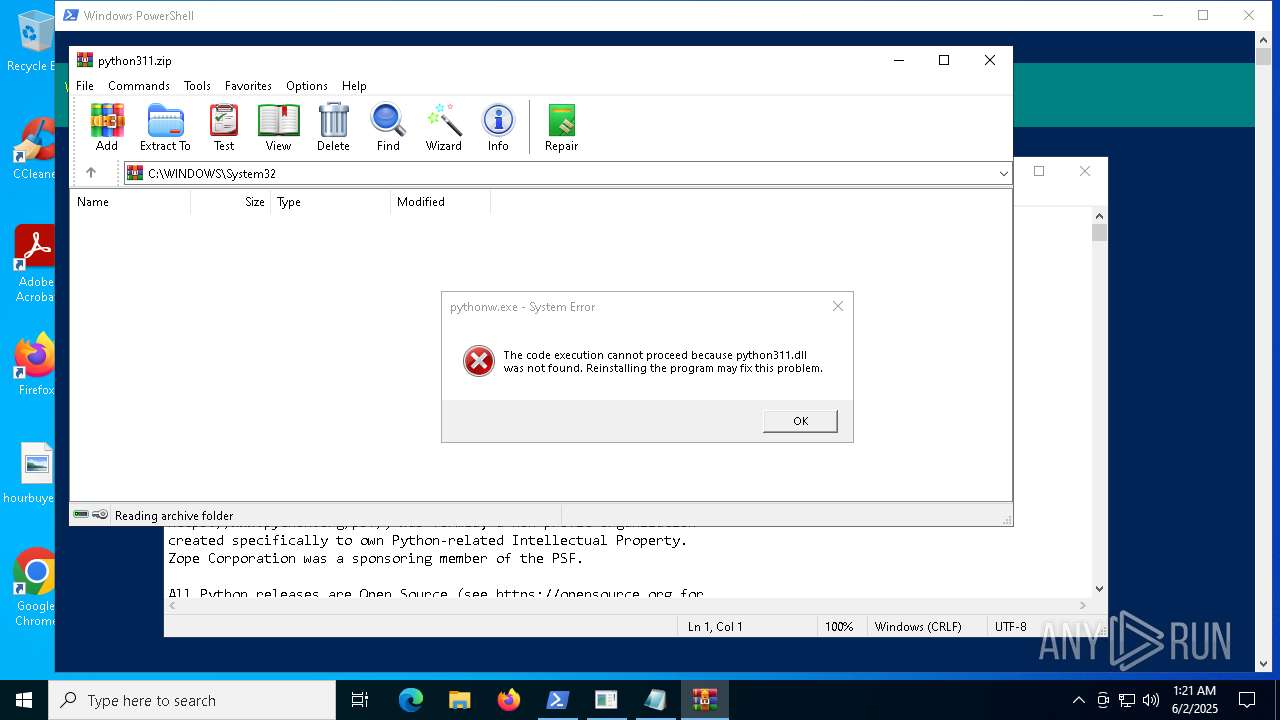Click the Repair archive toolbar icon
The width and height of the screenshot is (1280, 720).
tap(561, 127)
